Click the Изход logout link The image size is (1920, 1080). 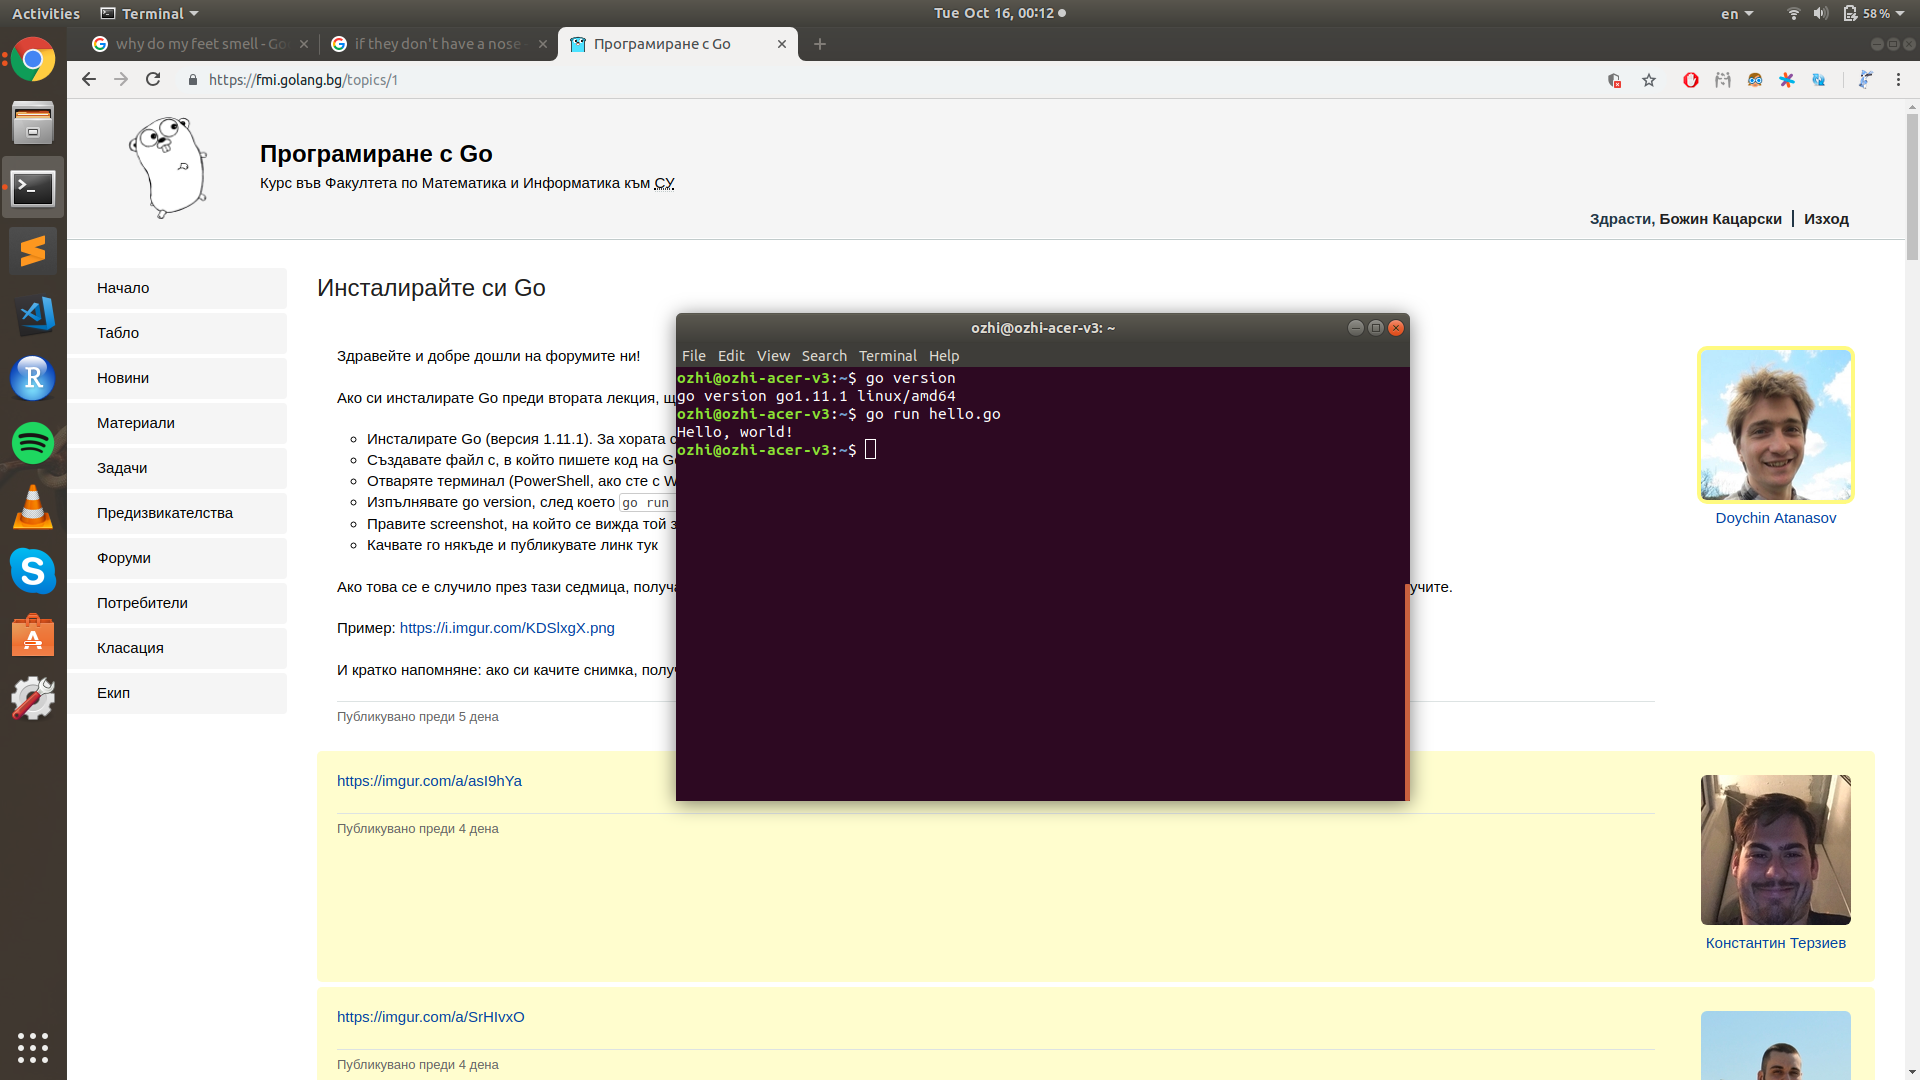click(x=1826, y=219)
